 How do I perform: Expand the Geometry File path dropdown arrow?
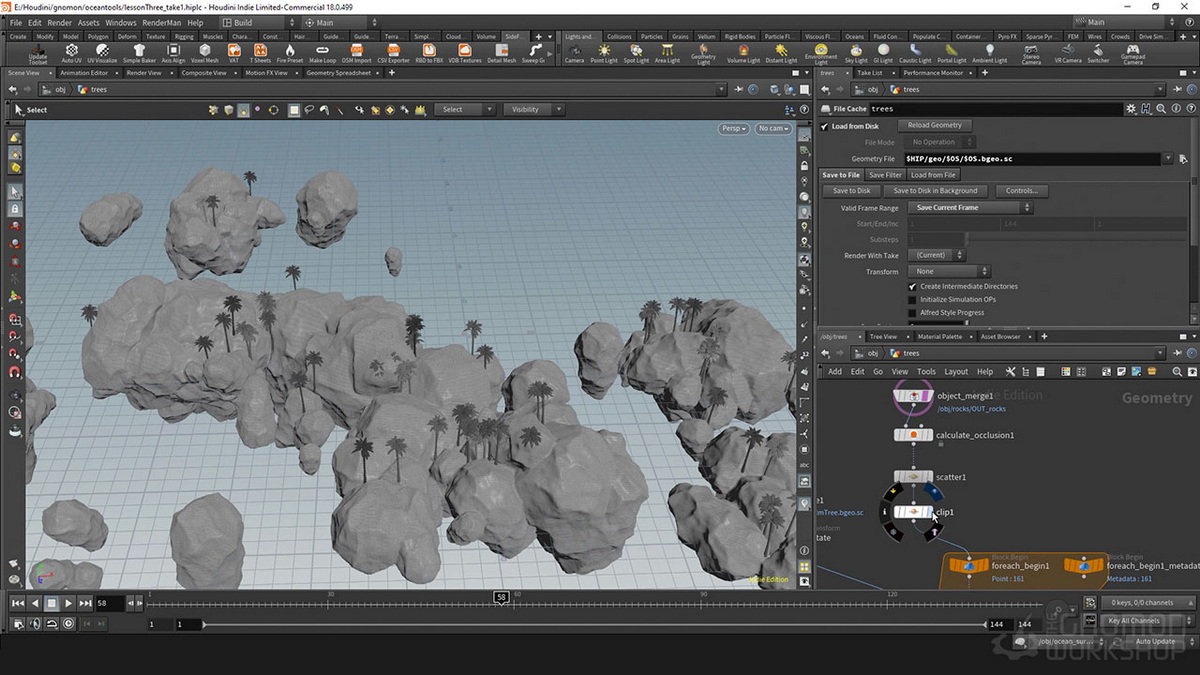tap(1168, 159)
